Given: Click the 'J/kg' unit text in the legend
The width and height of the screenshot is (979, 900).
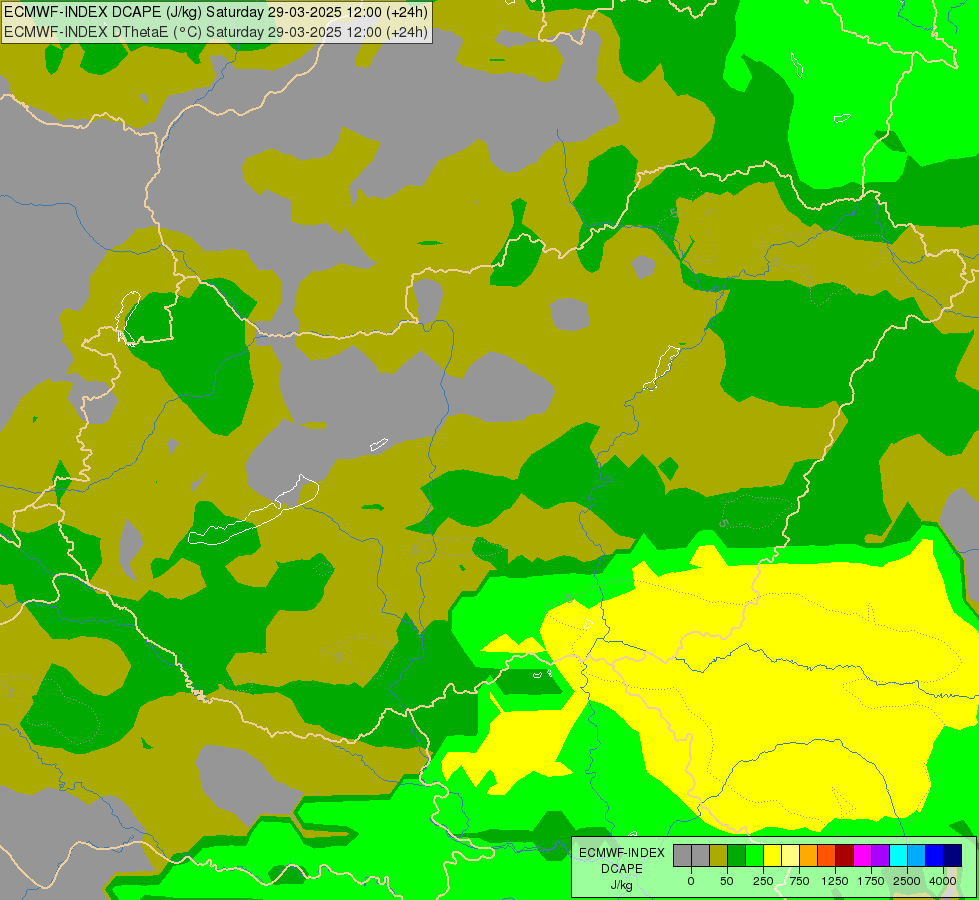Looking at the screenshot, I should click(x=622, y=885).
